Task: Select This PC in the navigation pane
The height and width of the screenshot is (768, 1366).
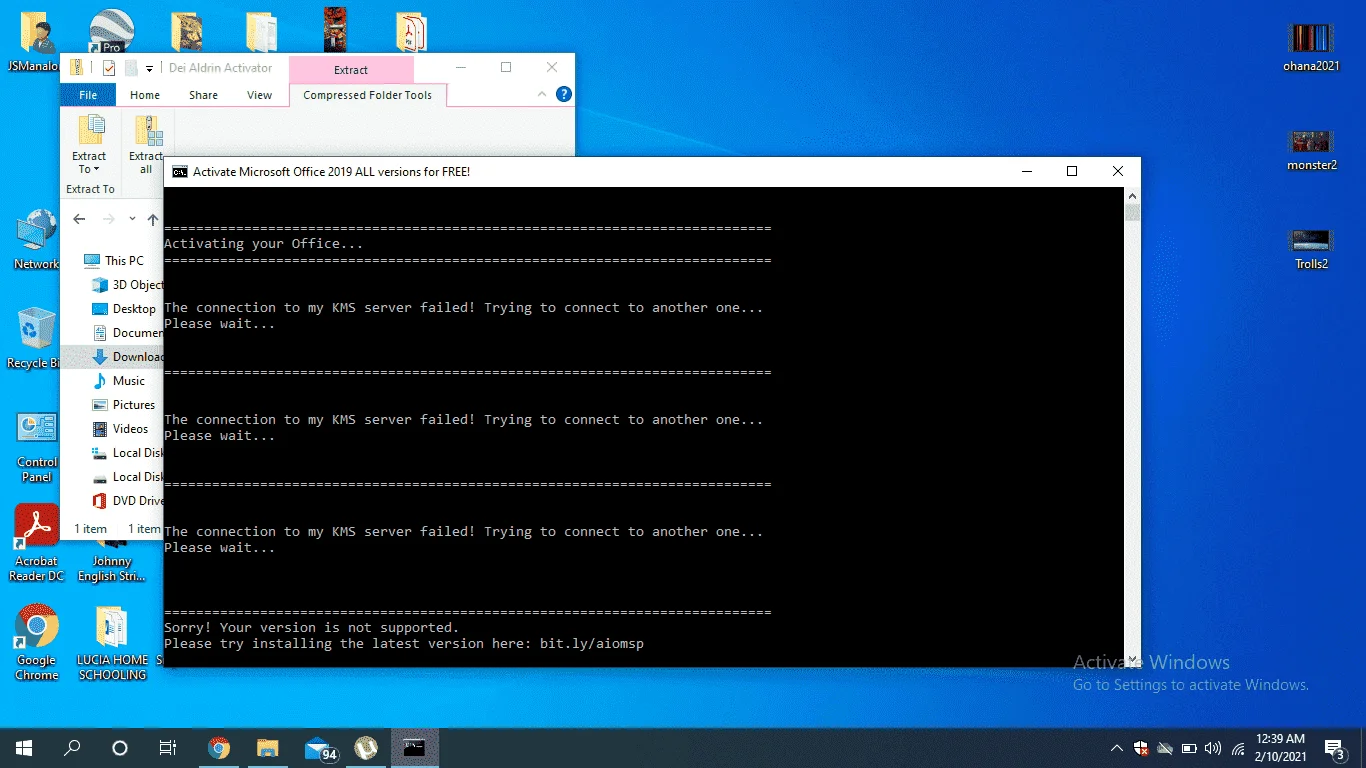Action: click(113, 260)
